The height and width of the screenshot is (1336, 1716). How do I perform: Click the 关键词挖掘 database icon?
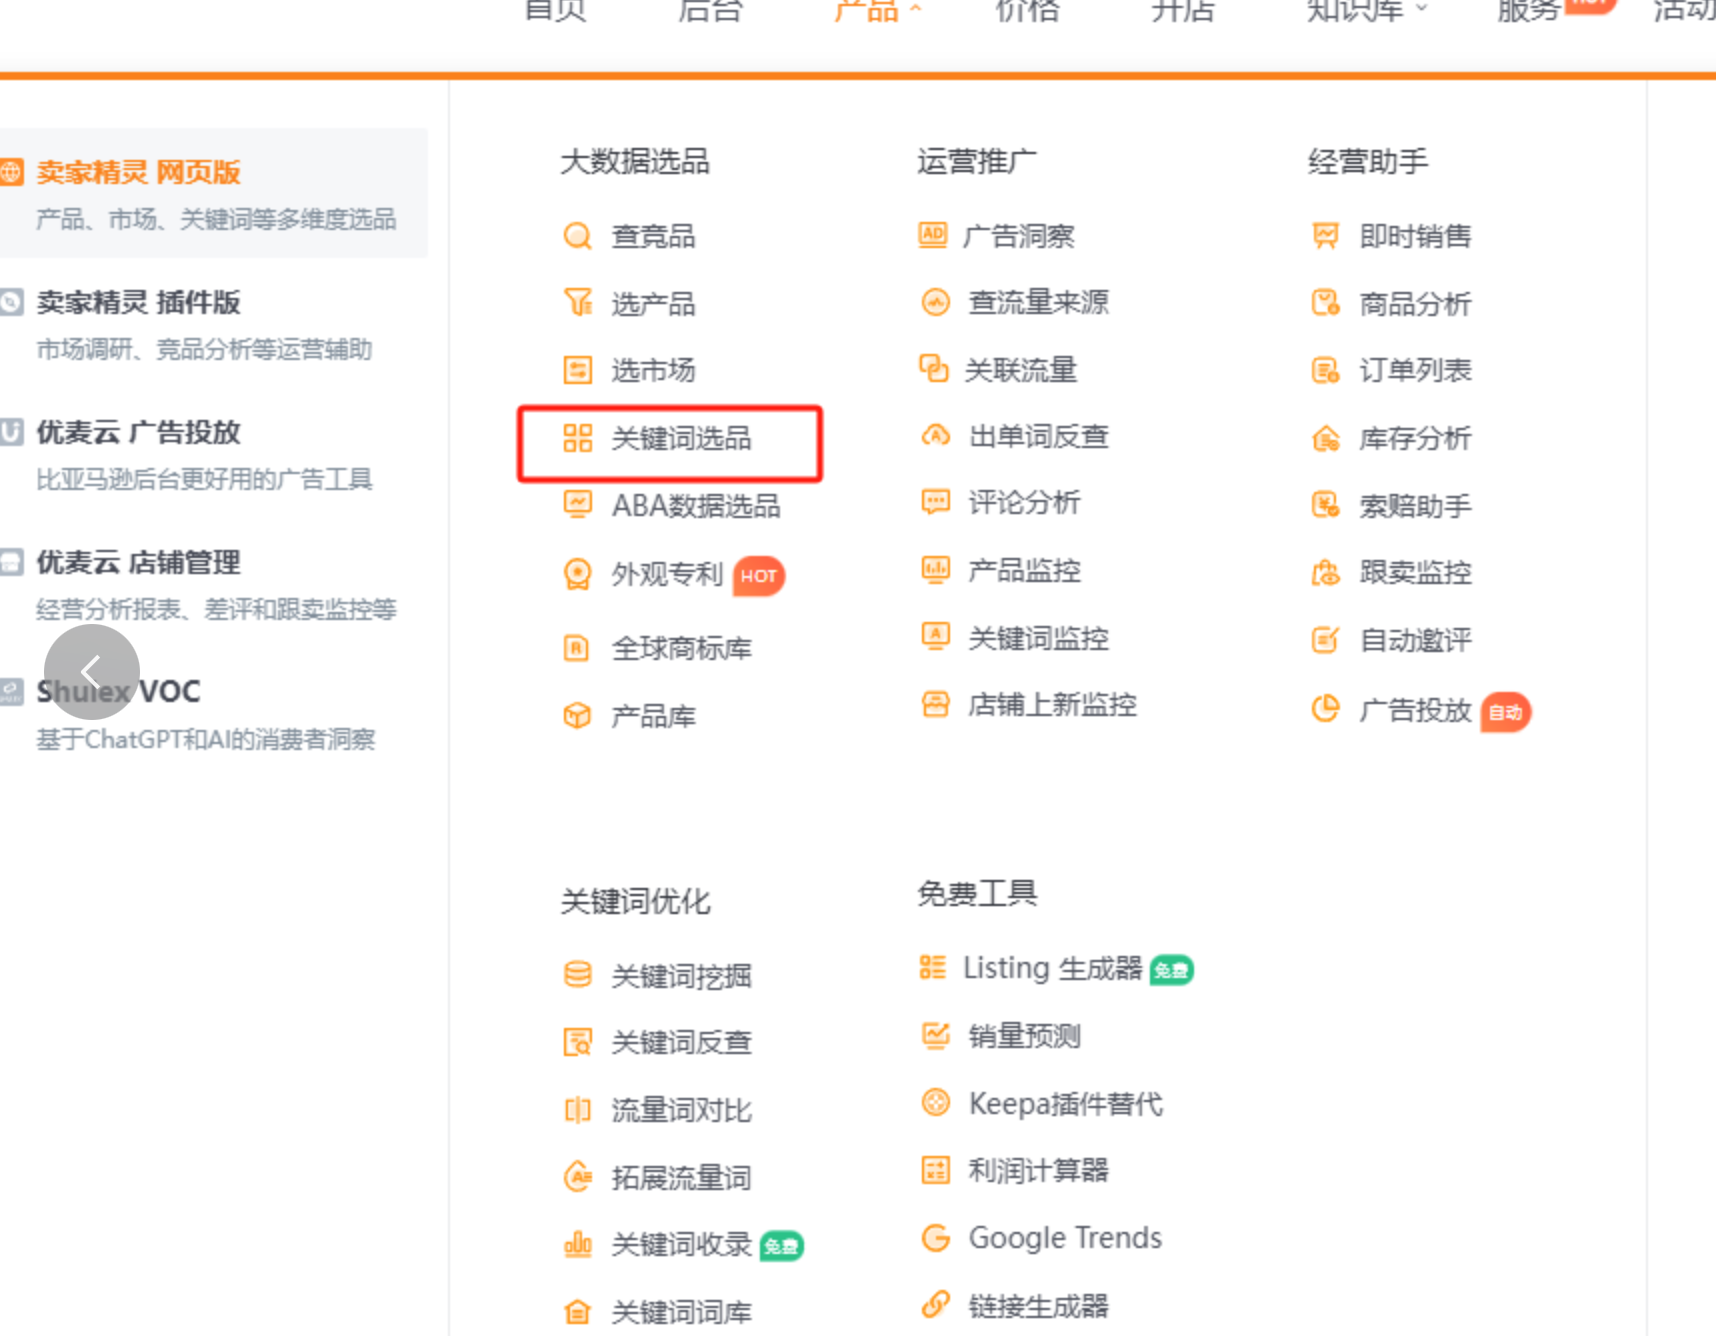[578, 975]
